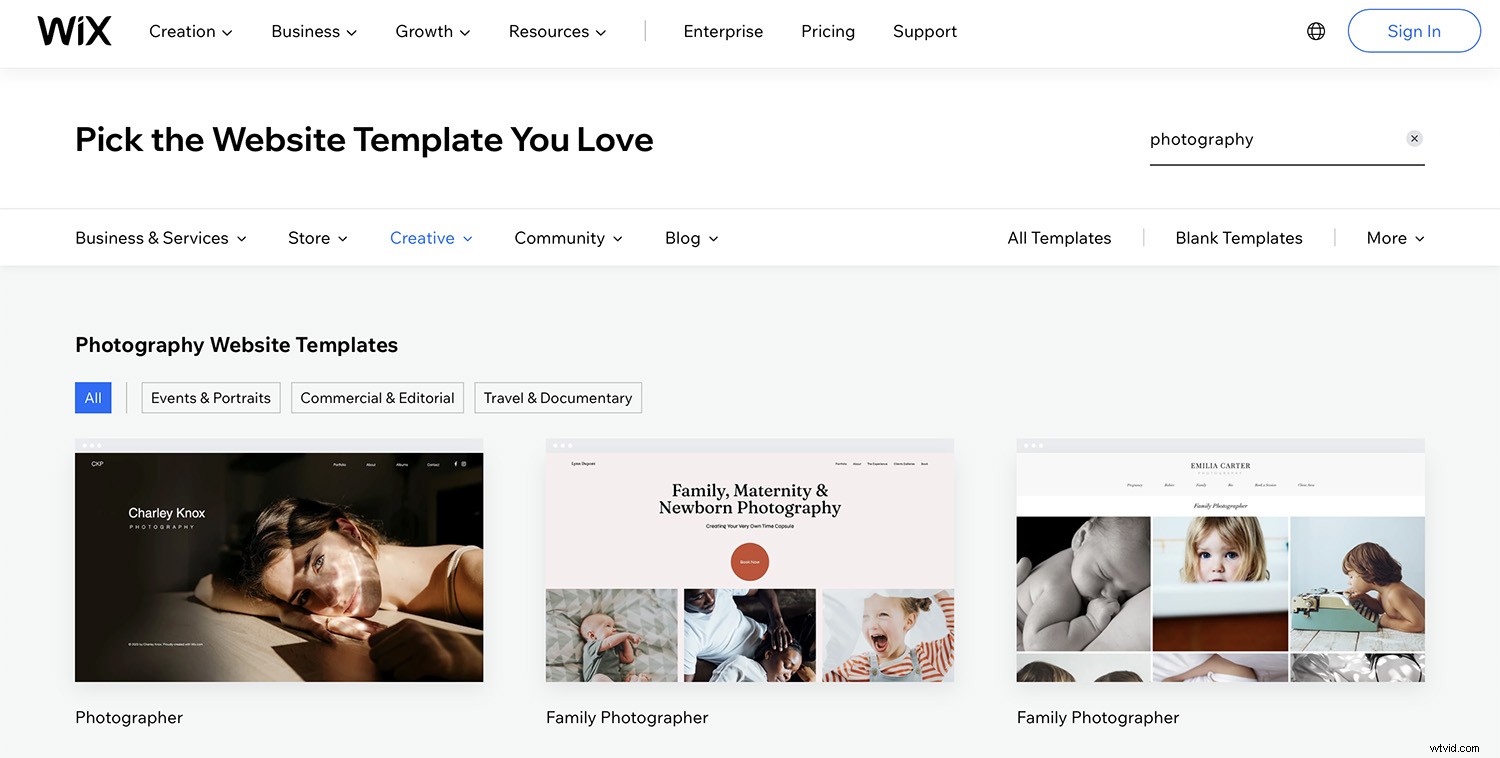Image resolution: width=1500 pixels, height=758 pixels.
Task: Click the Wix logo
Action: 74,30
